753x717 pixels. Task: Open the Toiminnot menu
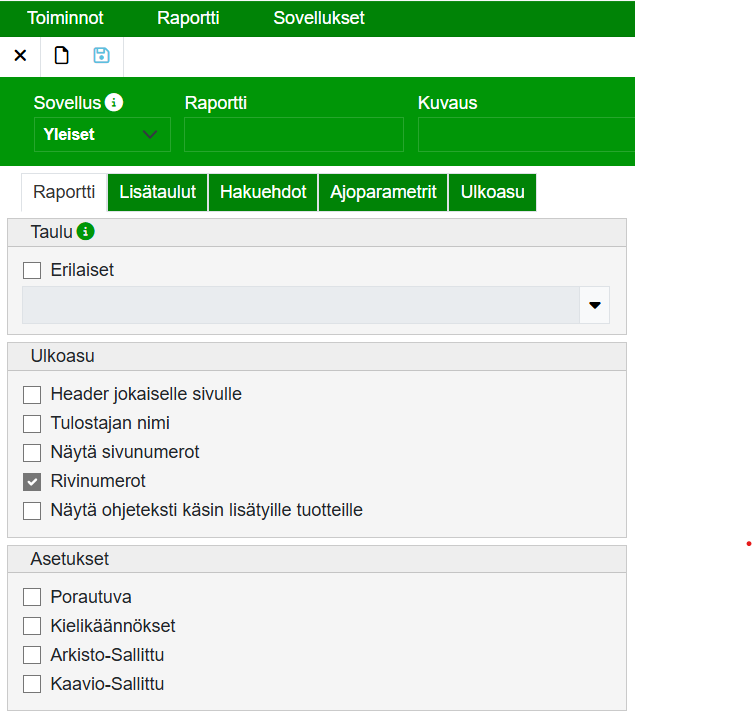point(65,18)
